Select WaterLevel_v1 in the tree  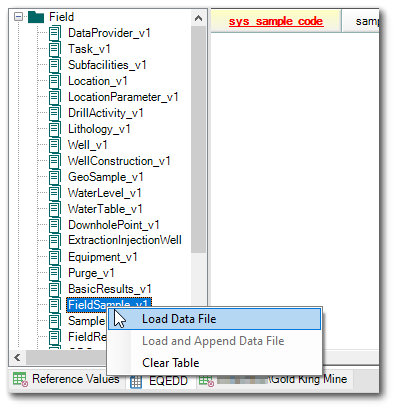point(105,193)
